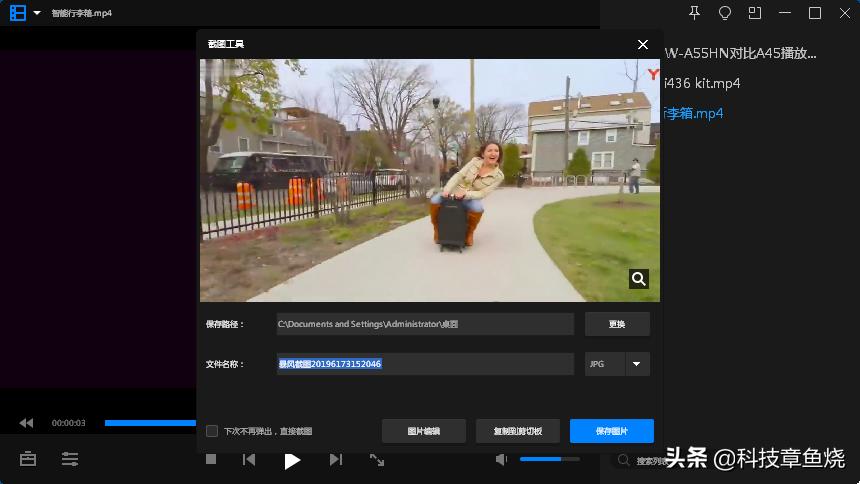This screenshot has width=860, height=484.
Task: Click the magnifier icon on the screenshot preview
Action: point(639,279)
